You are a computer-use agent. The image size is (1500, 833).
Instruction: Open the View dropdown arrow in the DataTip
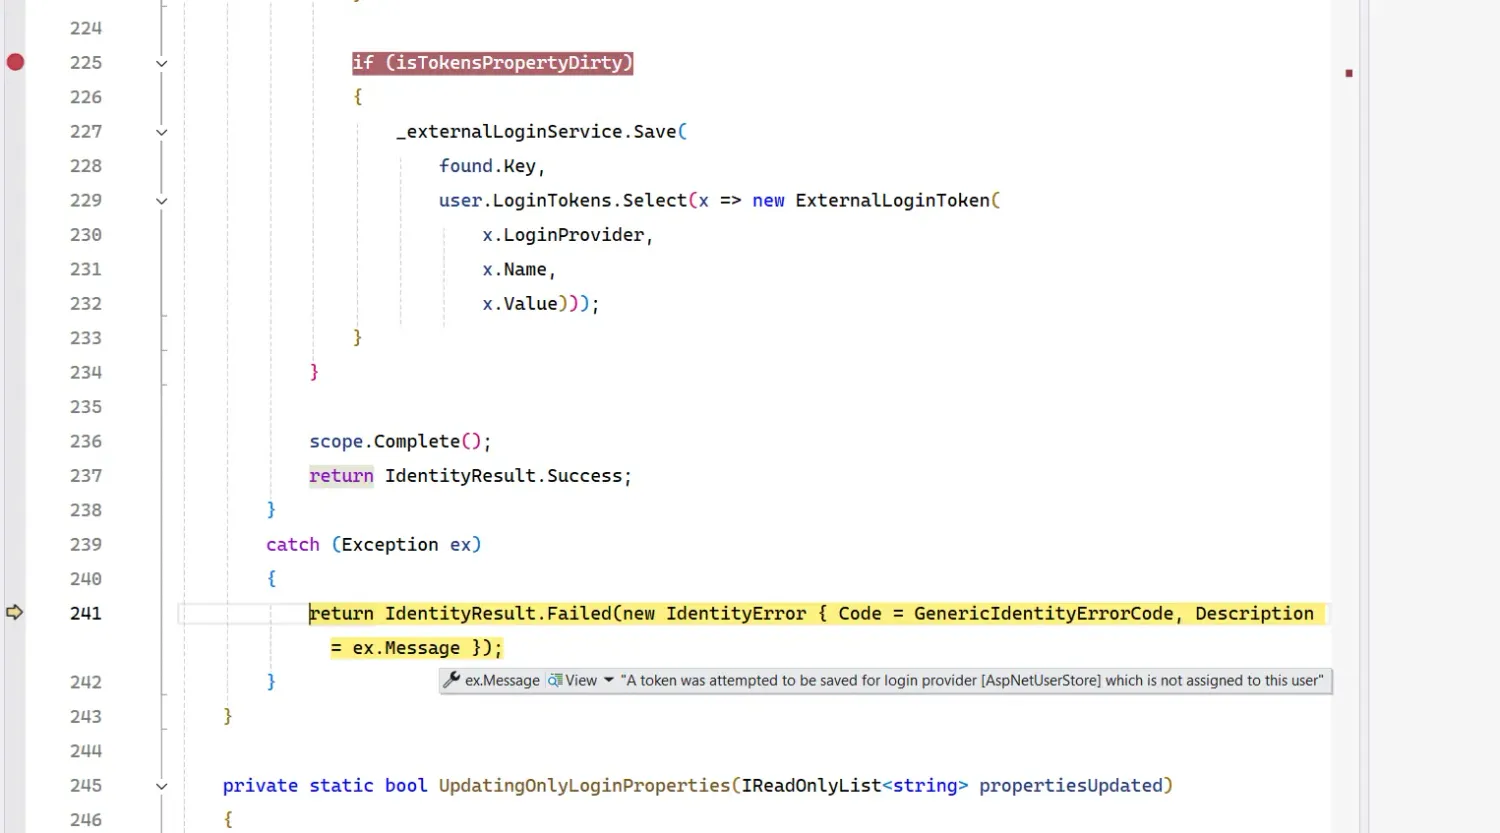(x=610, y=680)
